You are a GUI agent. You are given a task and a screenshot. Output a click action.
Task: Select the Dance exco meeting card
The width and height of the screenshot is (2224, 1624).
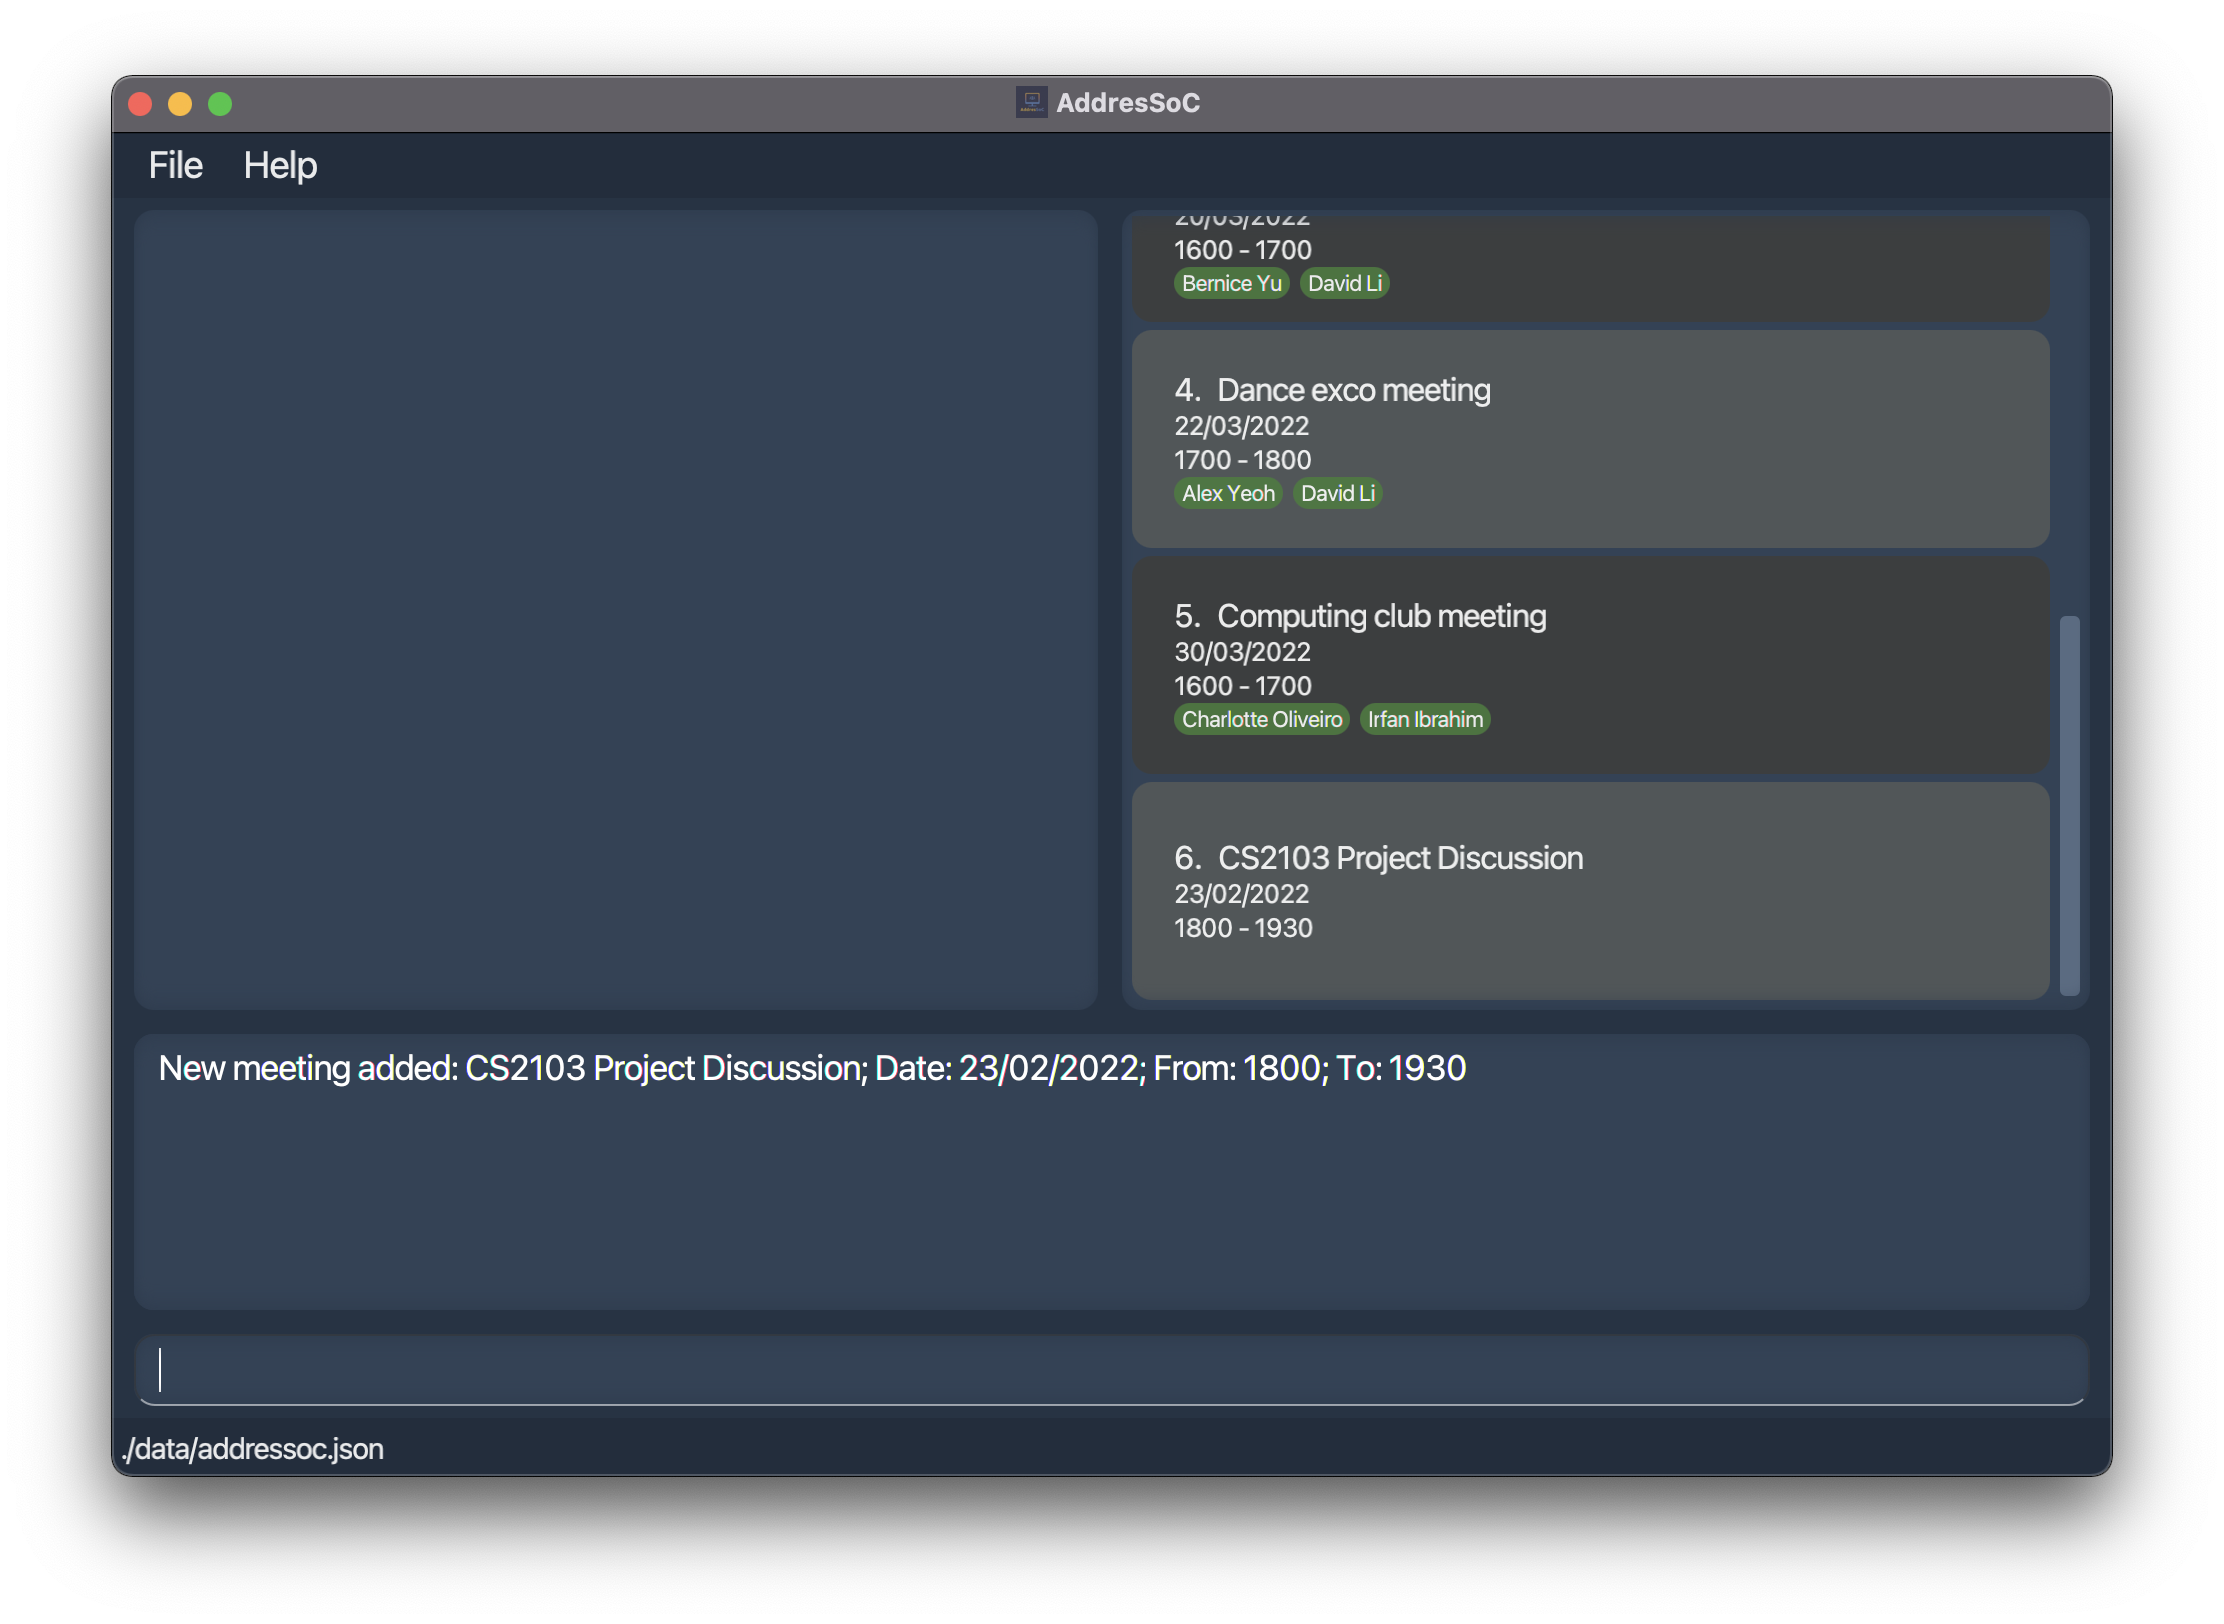pos(1590,439)
